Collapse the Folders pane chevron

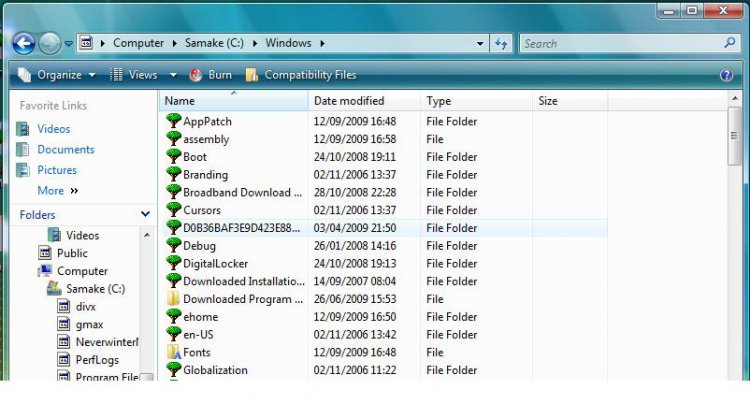click(145, 214)
